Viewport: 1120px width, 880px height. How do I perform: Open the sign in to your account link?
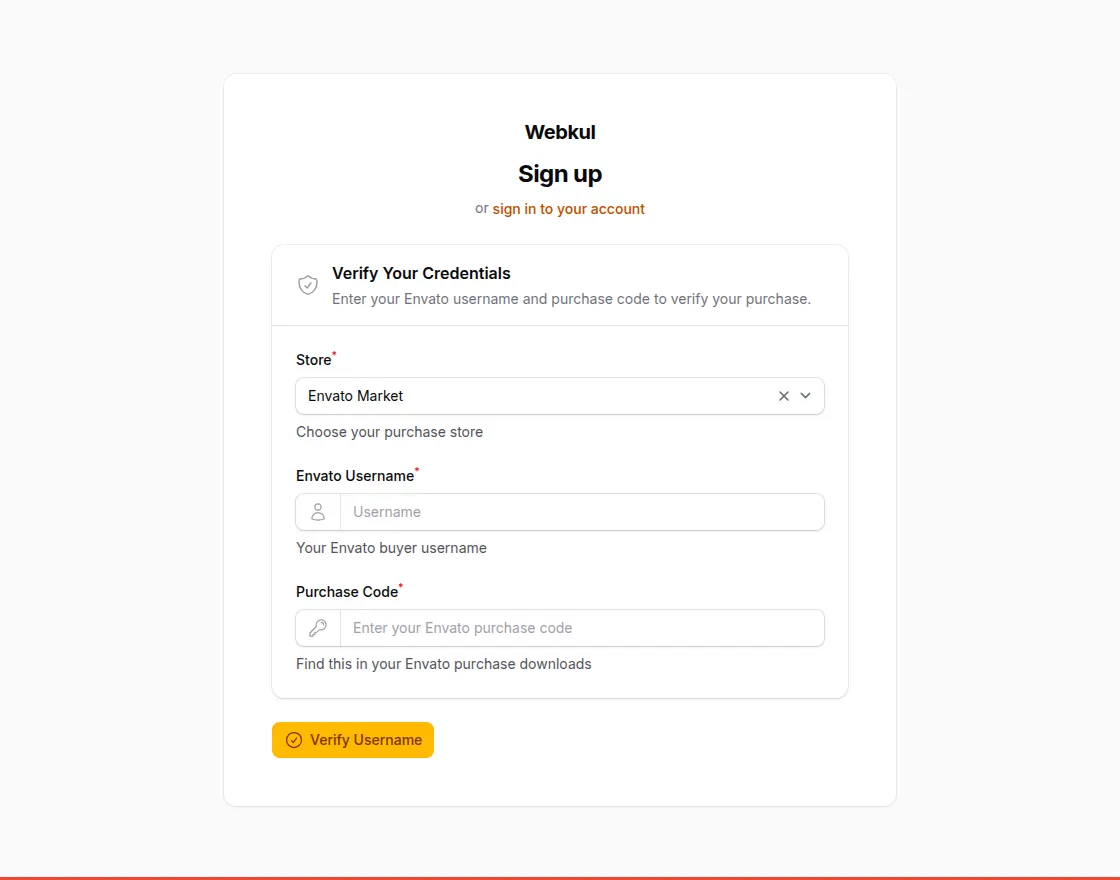pyautogui.click(x=569, y=208)
